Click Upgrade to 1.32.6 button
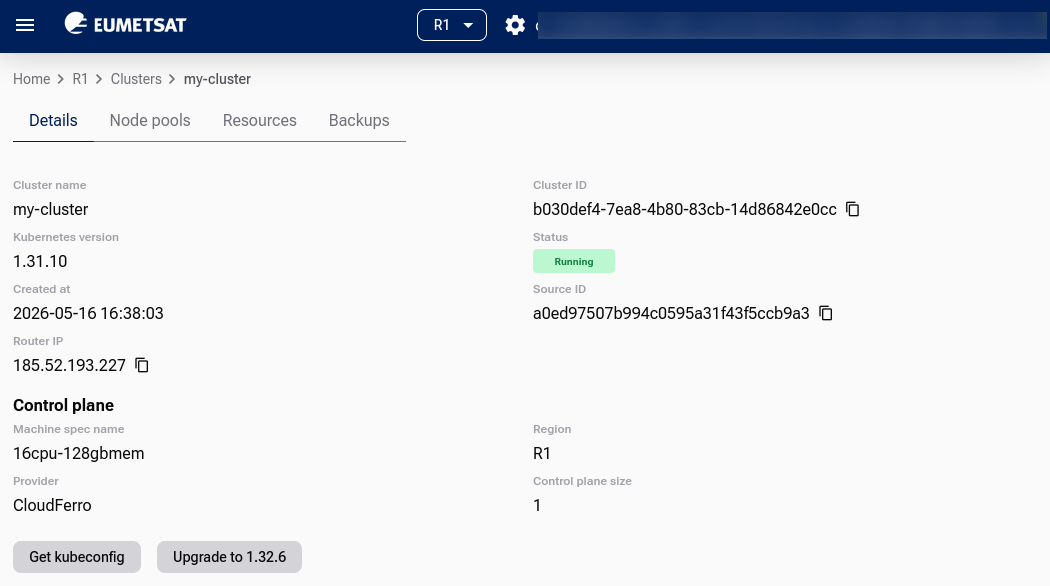 229,557
